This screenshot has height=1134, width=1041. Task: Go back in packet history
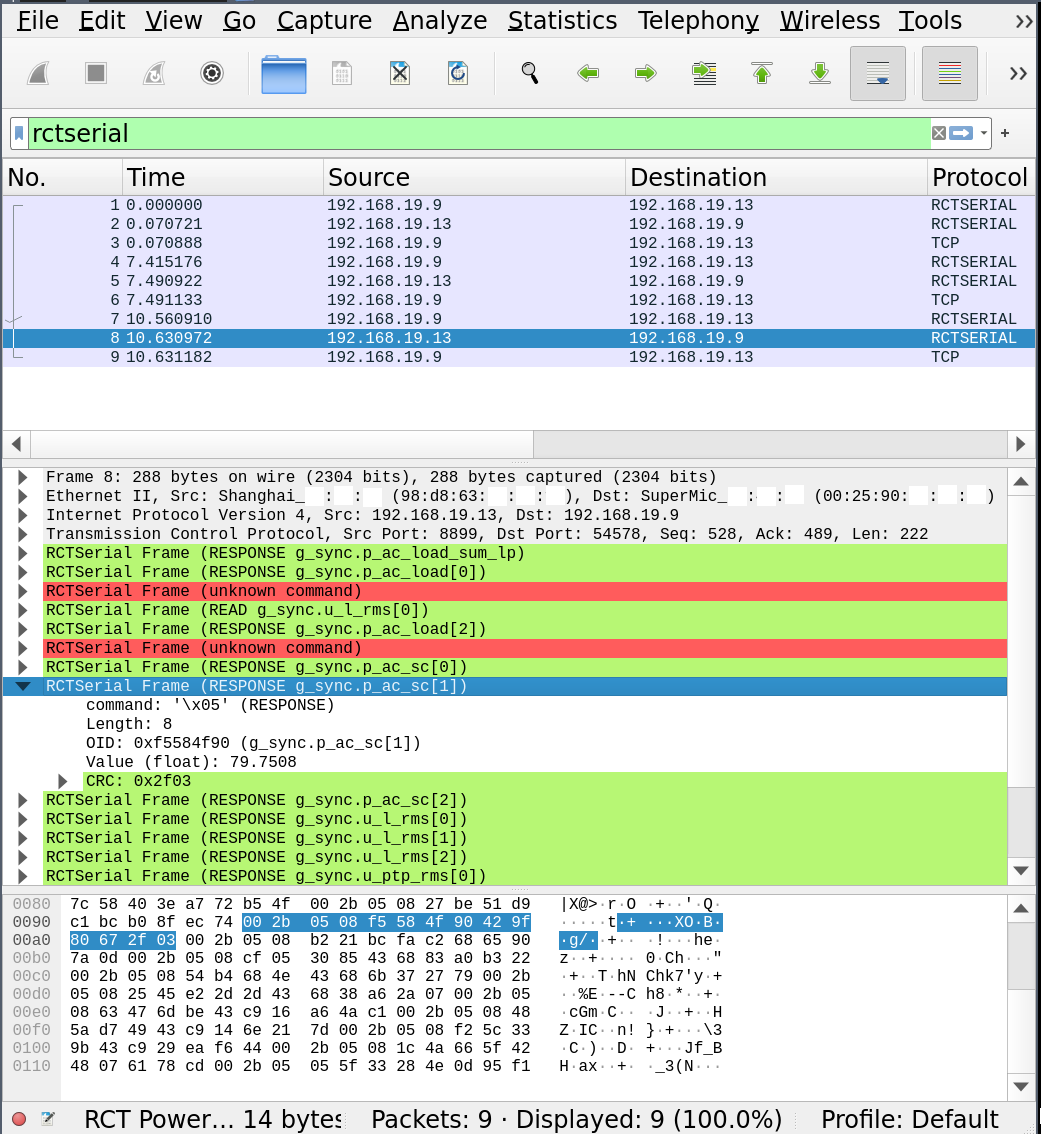(x=588, y=73)
